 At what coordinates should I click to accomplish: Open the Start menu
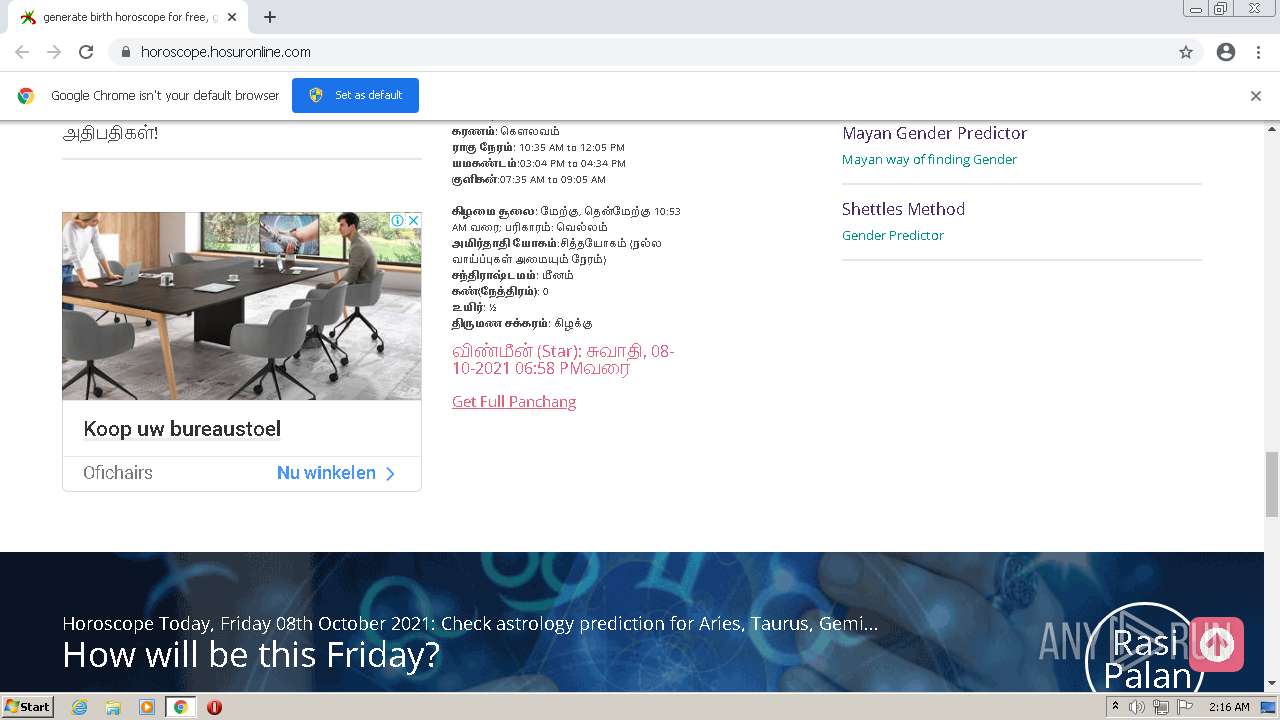click(x=28, y=707)
